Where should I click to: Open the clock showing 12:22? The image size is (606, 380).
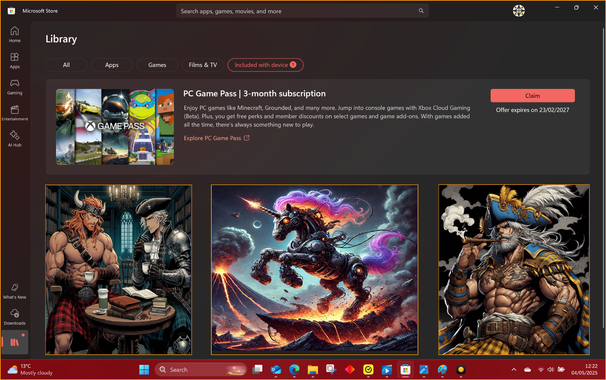(584, 370)
